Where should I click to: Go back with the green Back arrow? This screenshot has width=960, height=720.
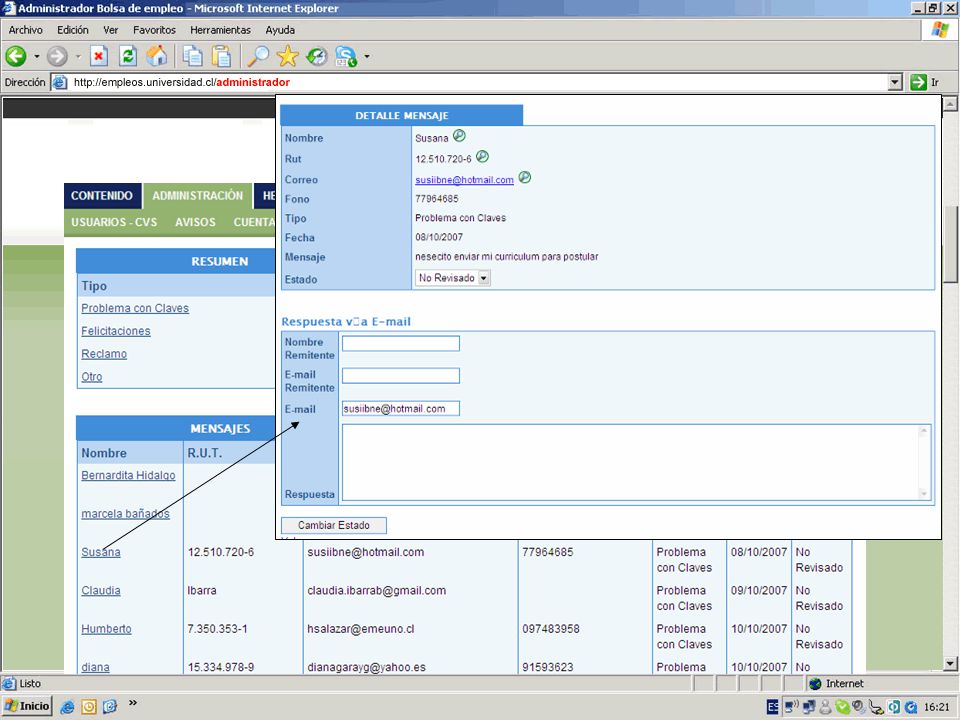[16, 56]
